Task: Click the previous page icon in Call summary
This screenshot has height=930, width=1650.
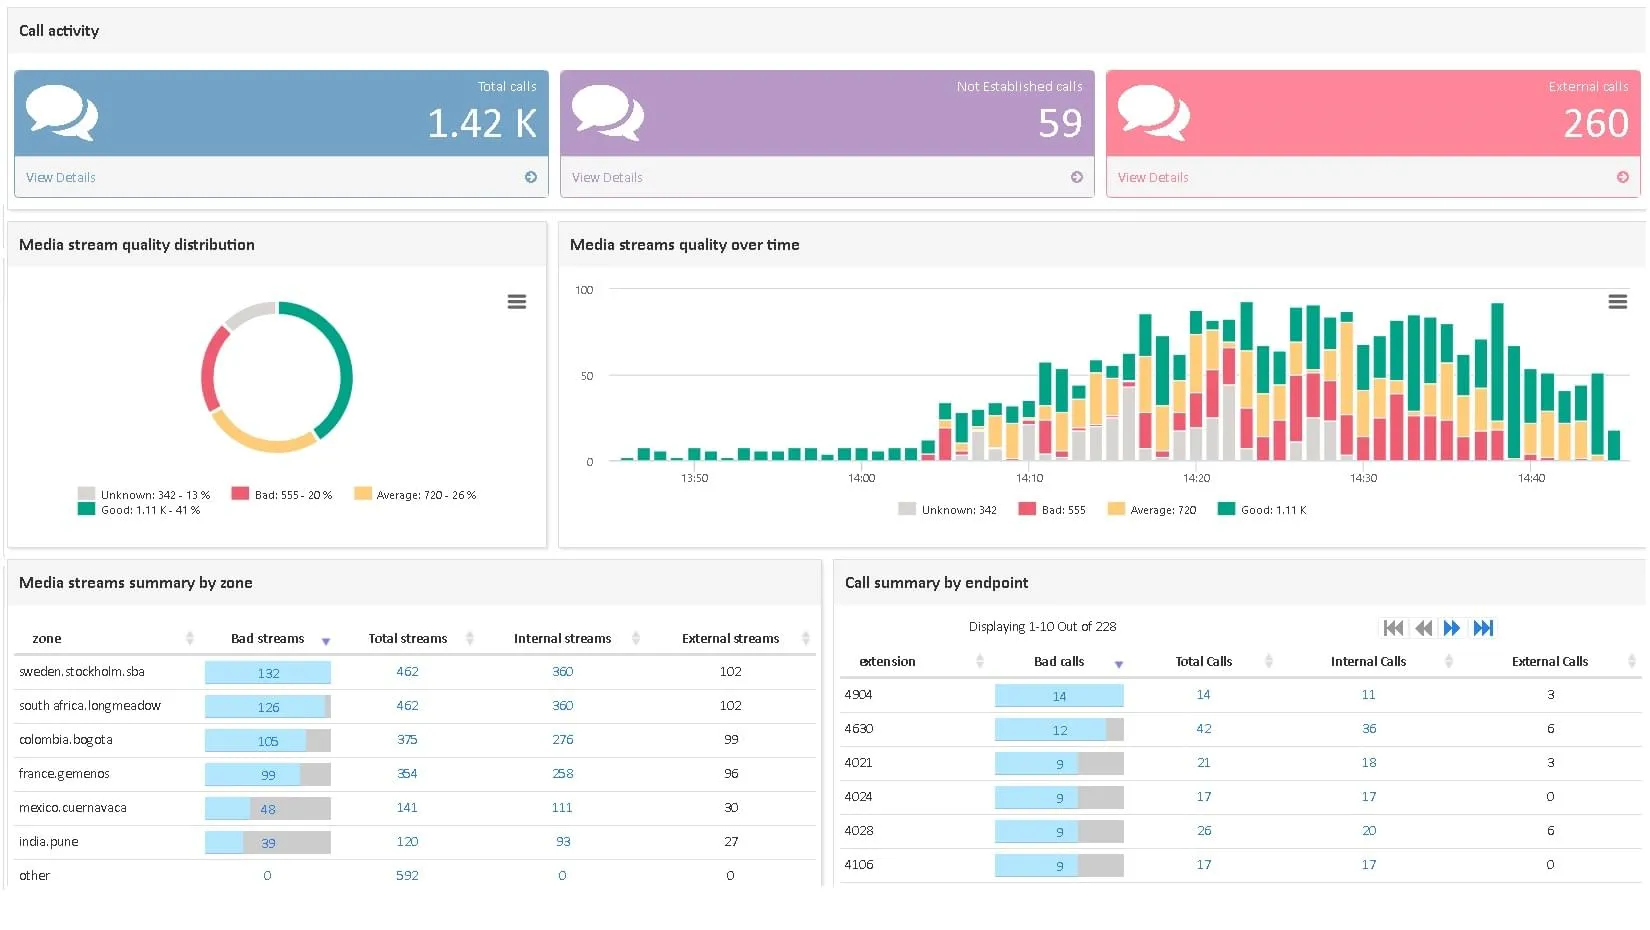Action: (1423, 628)
